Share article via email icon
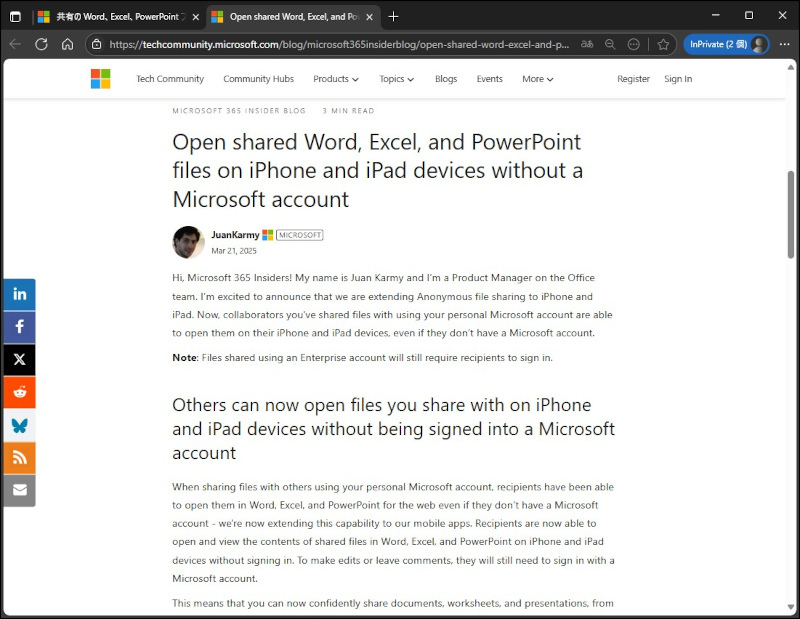800x619 pixels. (x=19, y=490)
